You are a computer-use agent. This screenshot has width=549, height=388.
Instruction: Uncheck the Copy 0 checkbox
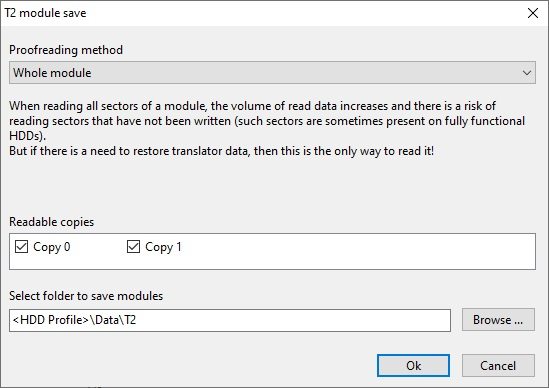(21, 247)
